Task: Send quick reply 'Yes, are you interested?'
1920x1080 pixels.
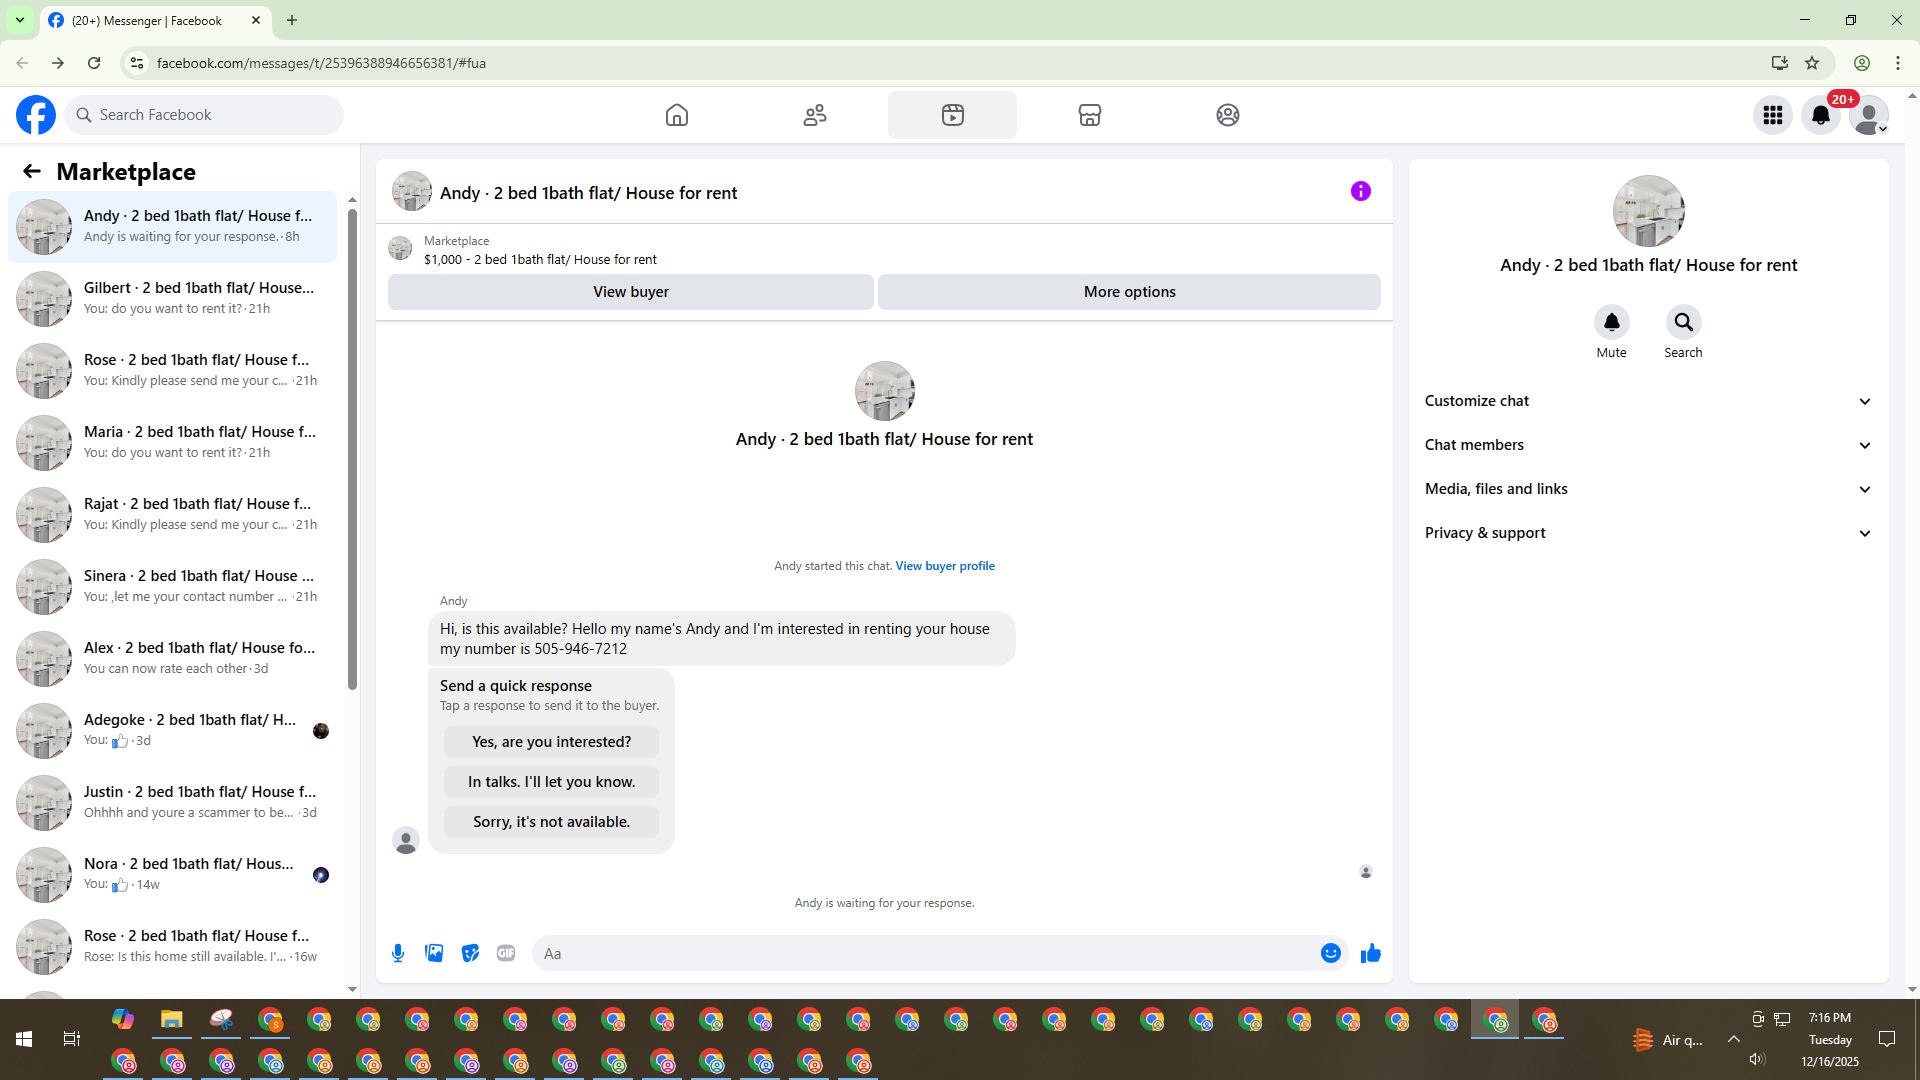Action: click(552, 742)
